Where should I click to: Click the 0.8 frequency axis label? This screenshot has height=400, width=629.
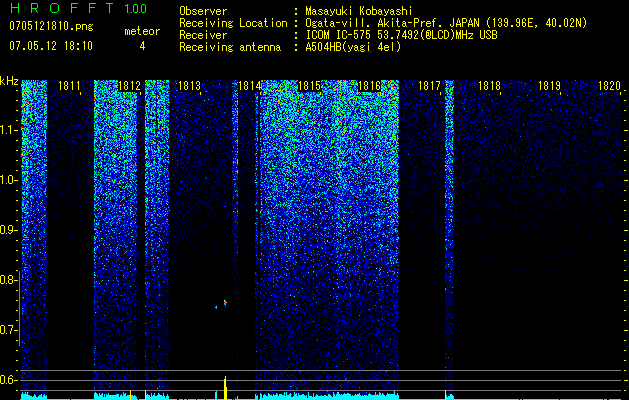pyautogui.click(x=8, y=280)
